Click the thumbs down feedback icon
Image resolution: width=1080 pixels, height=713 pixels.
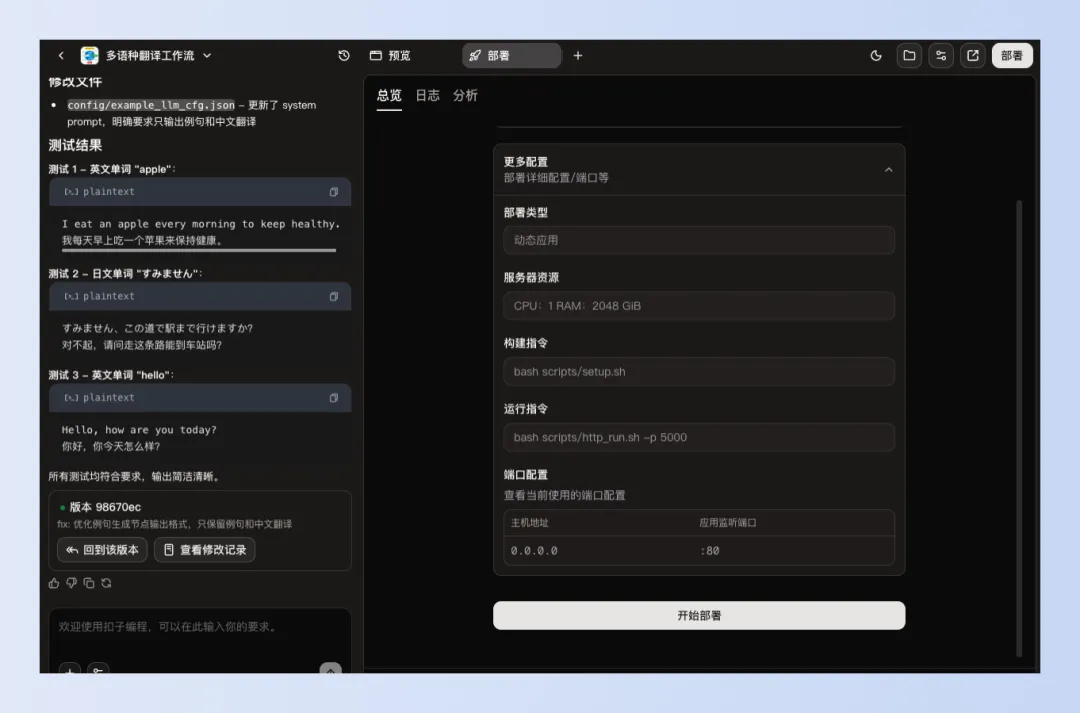(72, 583)
